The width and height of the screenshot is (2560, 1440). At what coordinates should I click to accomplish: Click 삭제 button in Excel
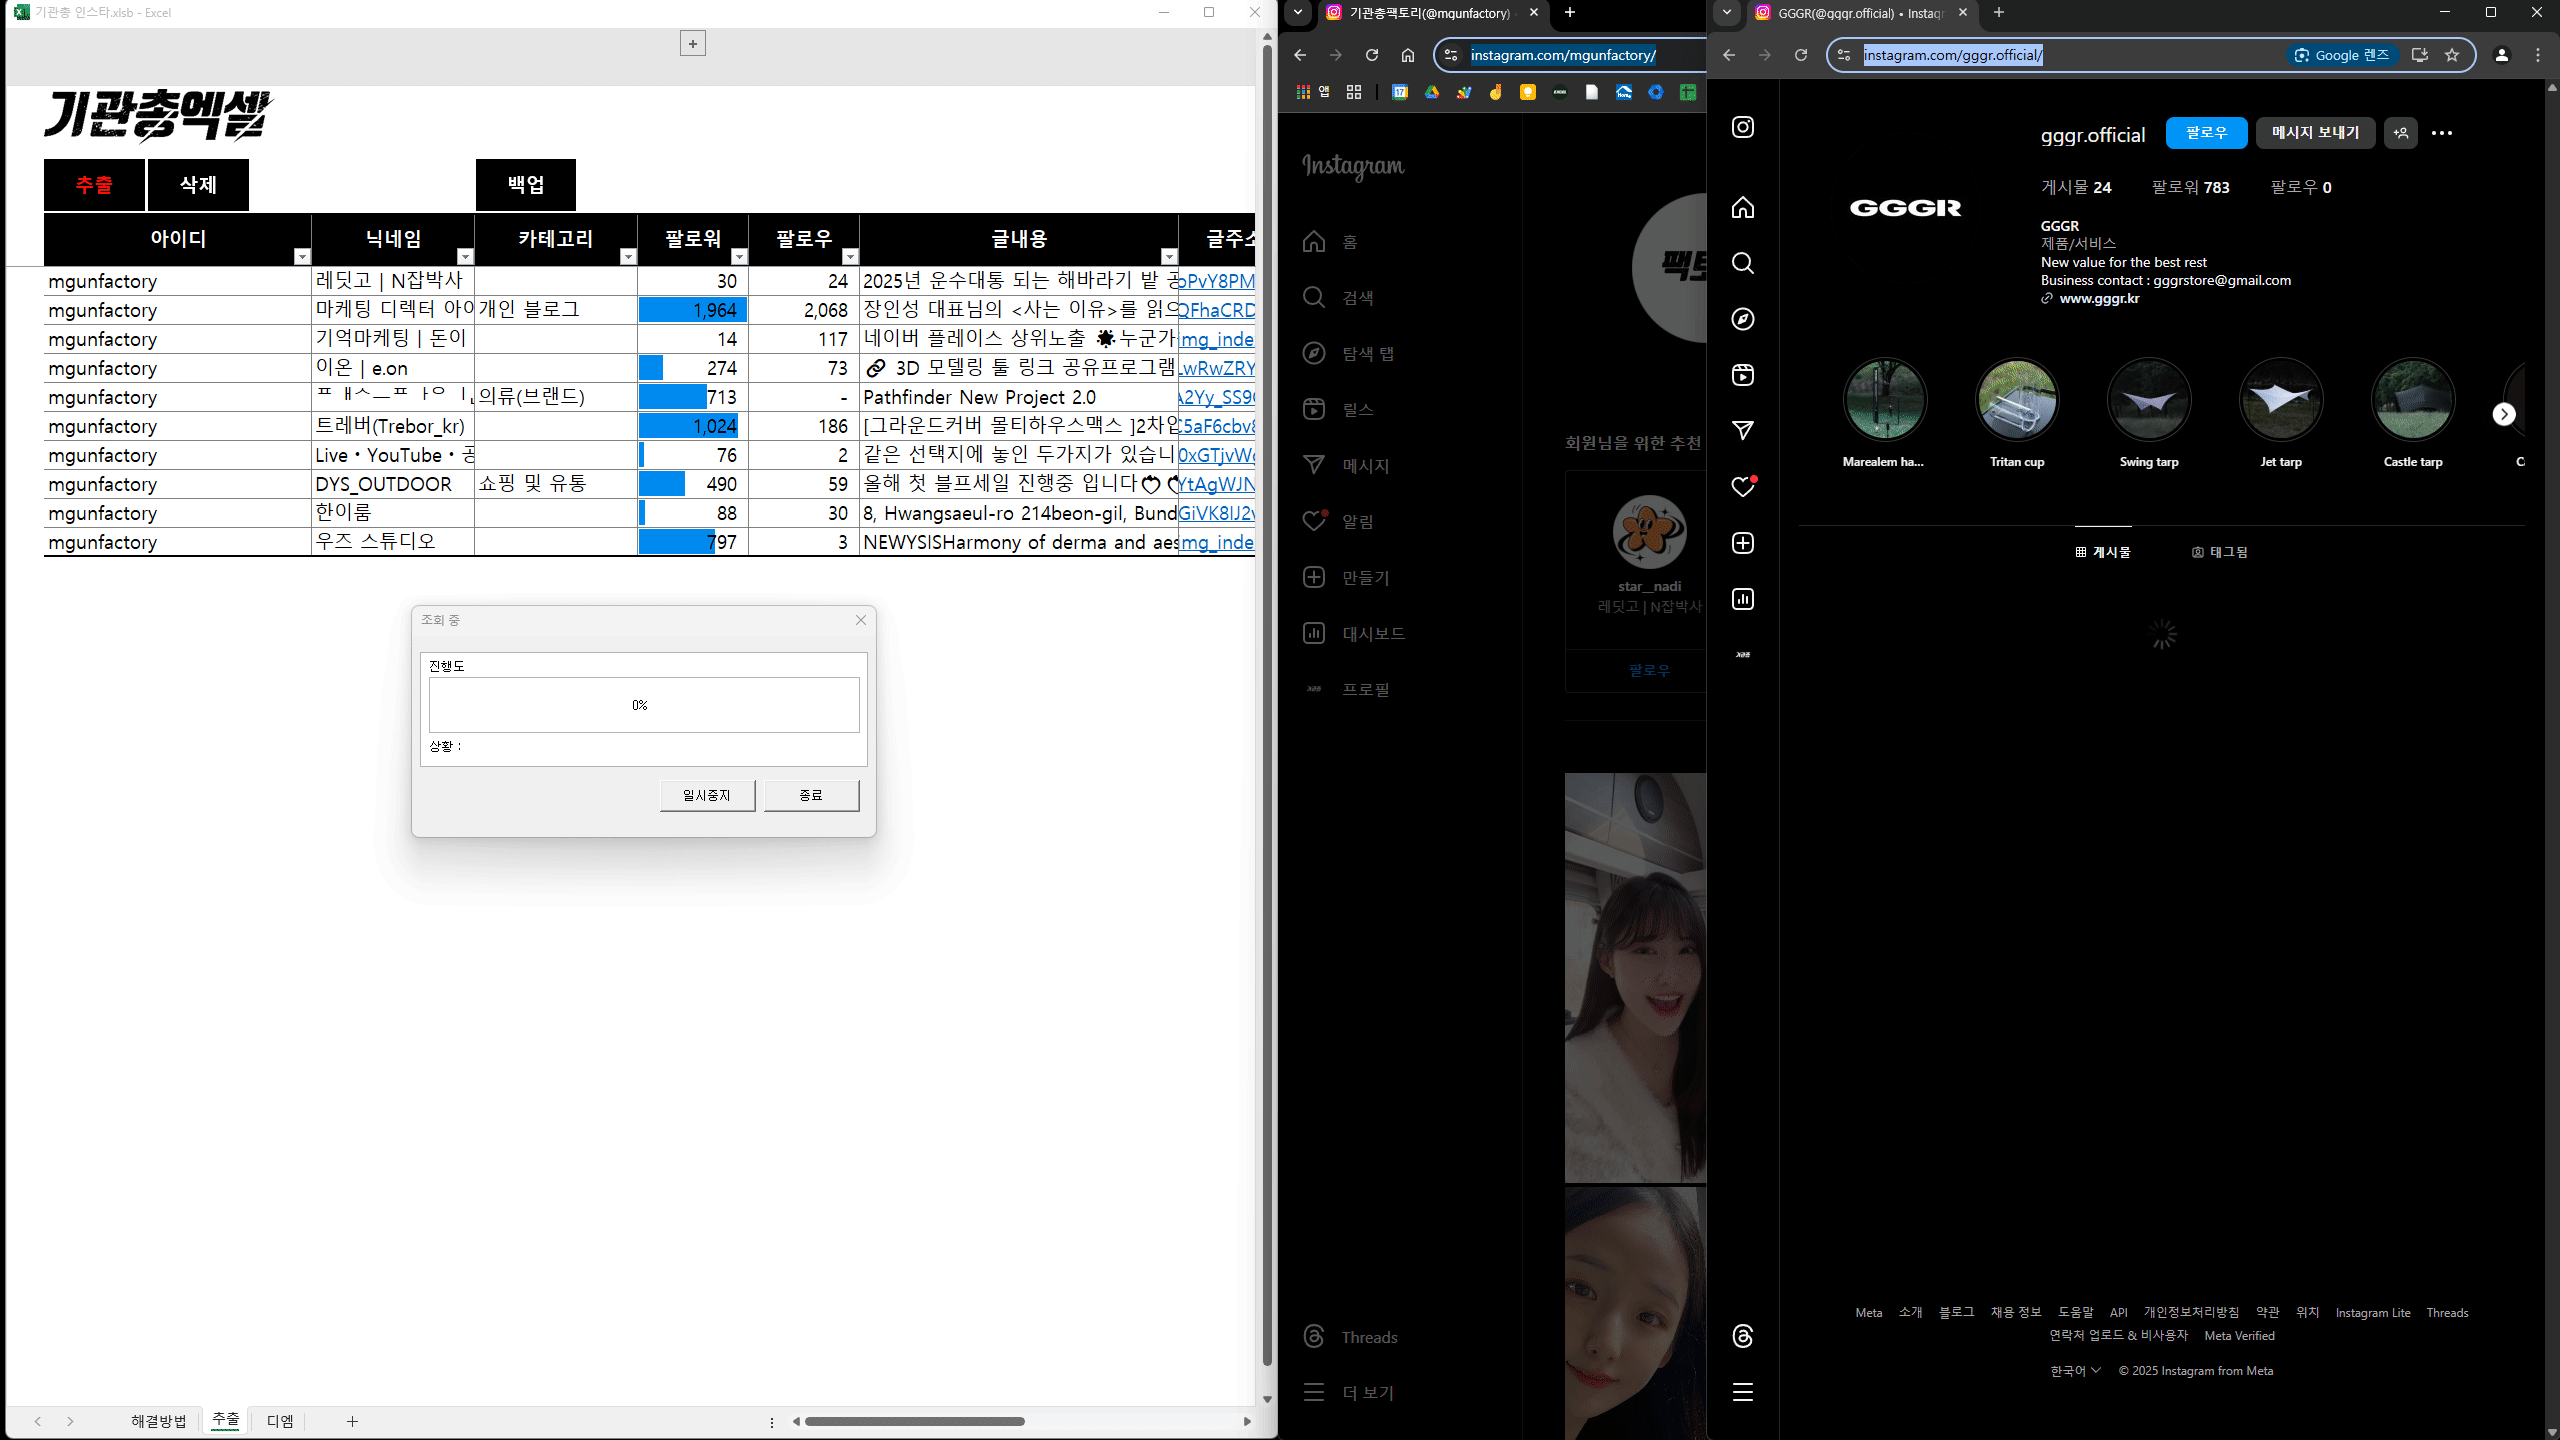pos(198,185)
